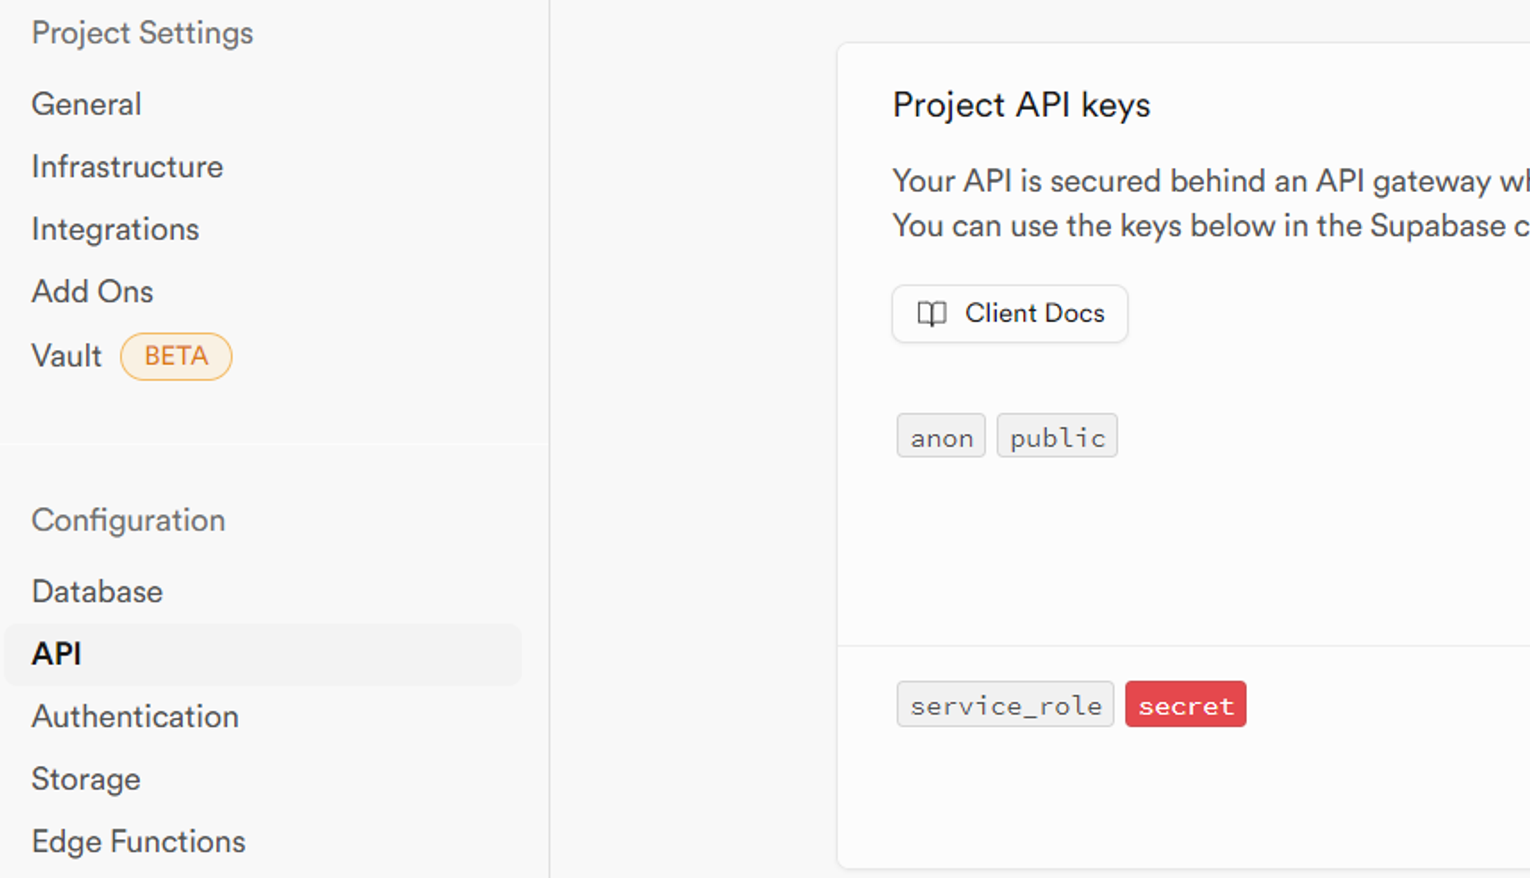The width and height of the screenshot is (1530, 878).
Task: Open Database configuration
Action: click(x=97, y=591)
